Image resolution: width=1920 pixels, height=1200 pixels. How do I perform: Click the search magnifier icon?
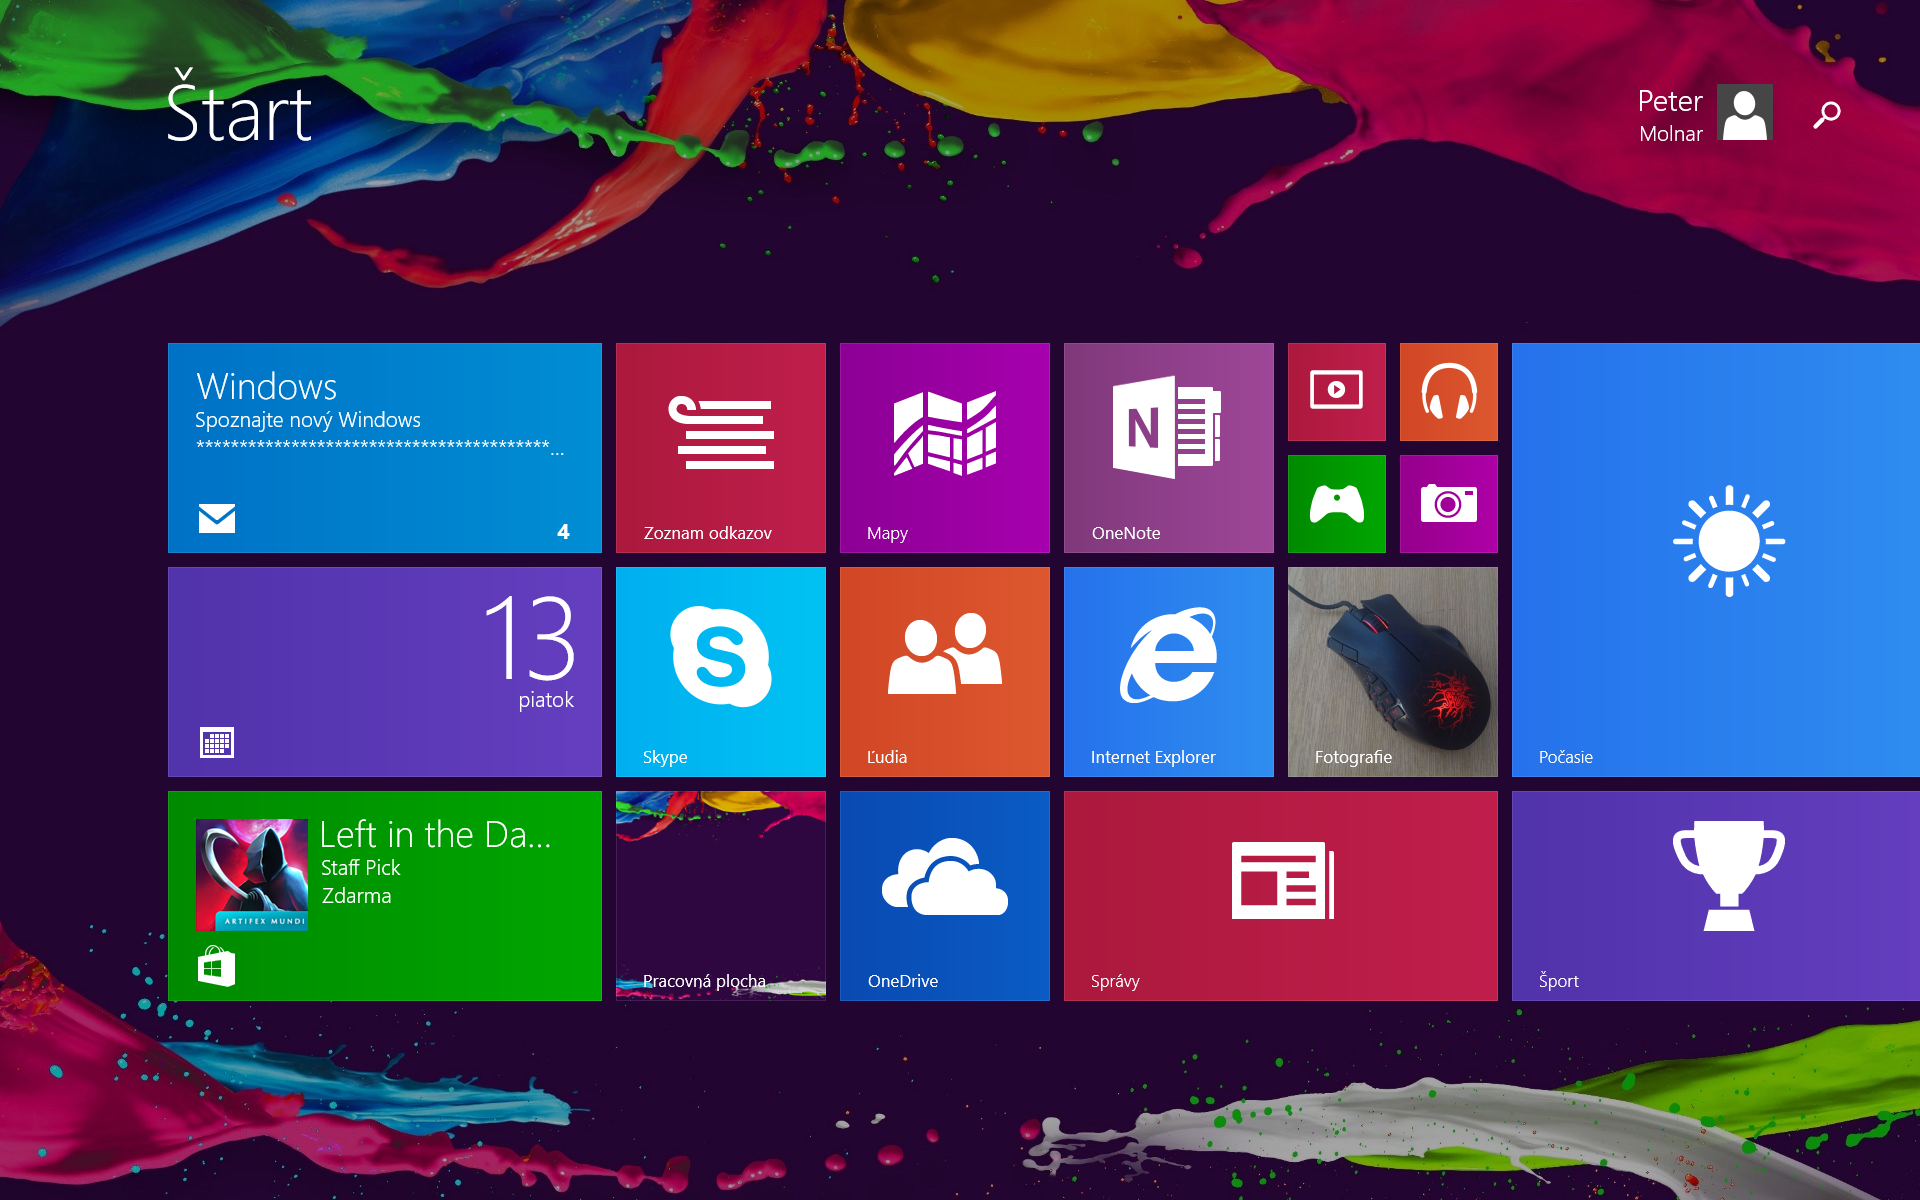1827,115
